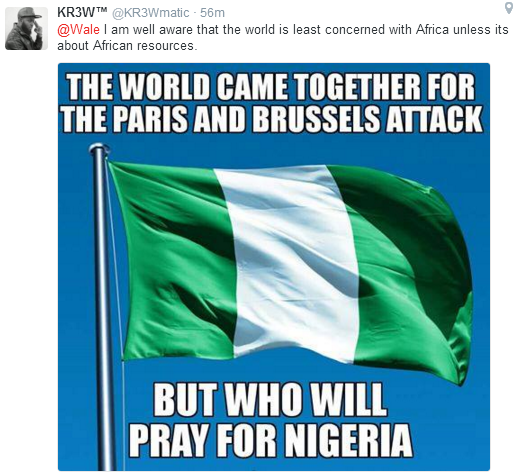This screenshot has width=530, height=476.
Task: Click the location pin icon on the tweet
Action: [x=509, y=8]
